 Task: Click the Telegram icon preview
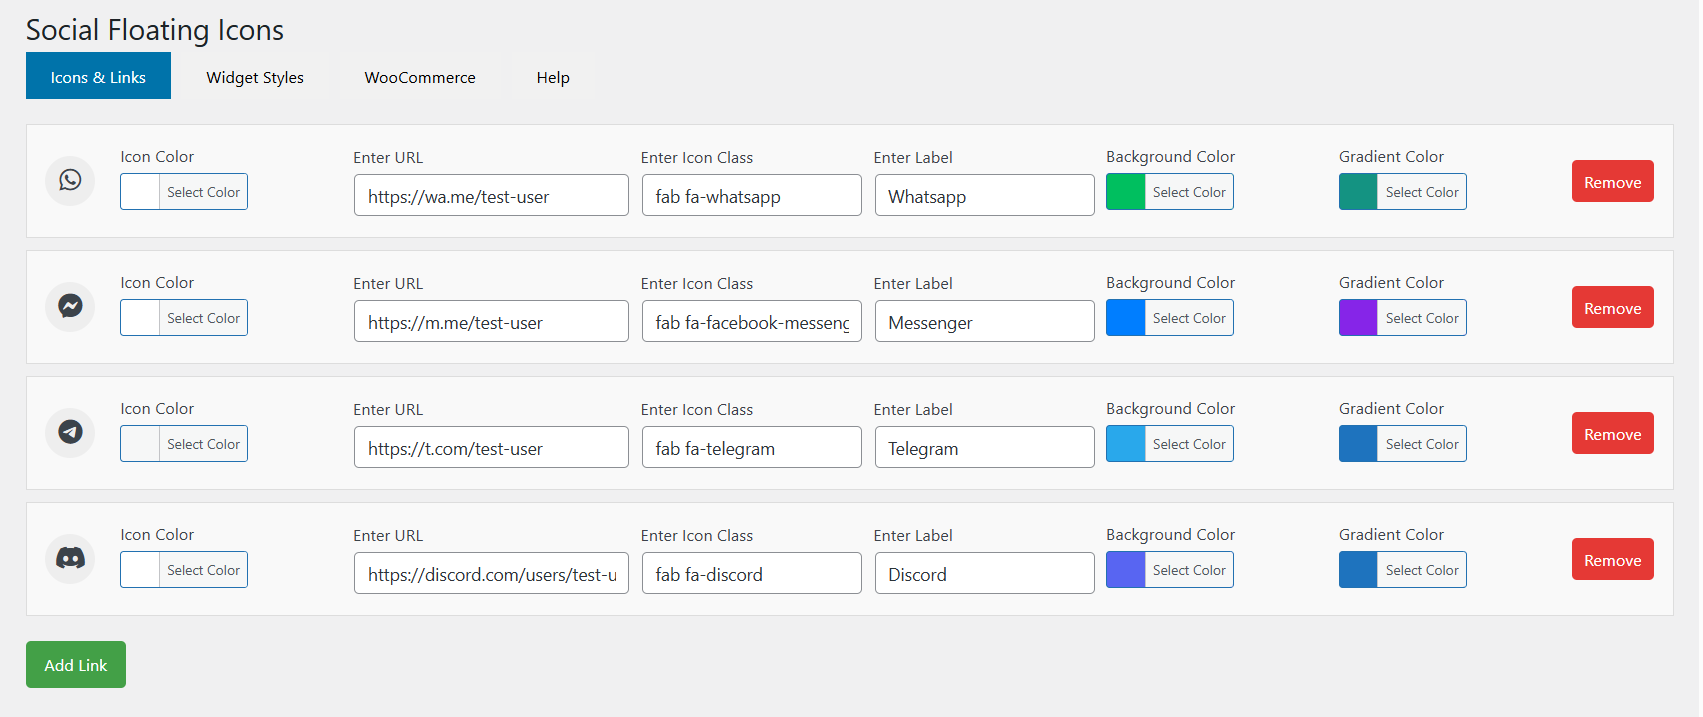click(x=70, y=432)
